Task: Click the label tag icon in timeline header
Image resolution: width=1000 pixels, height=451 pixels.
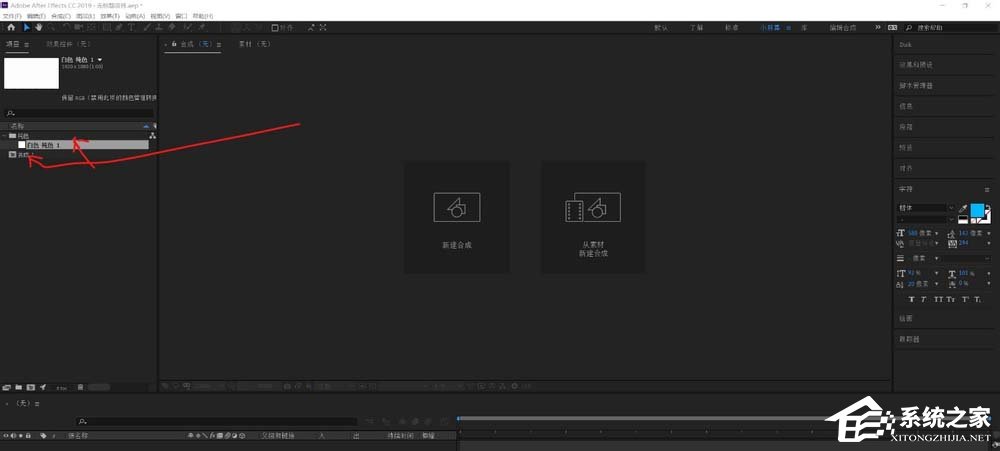Action: pyautogui.click(x=43, y=436)
